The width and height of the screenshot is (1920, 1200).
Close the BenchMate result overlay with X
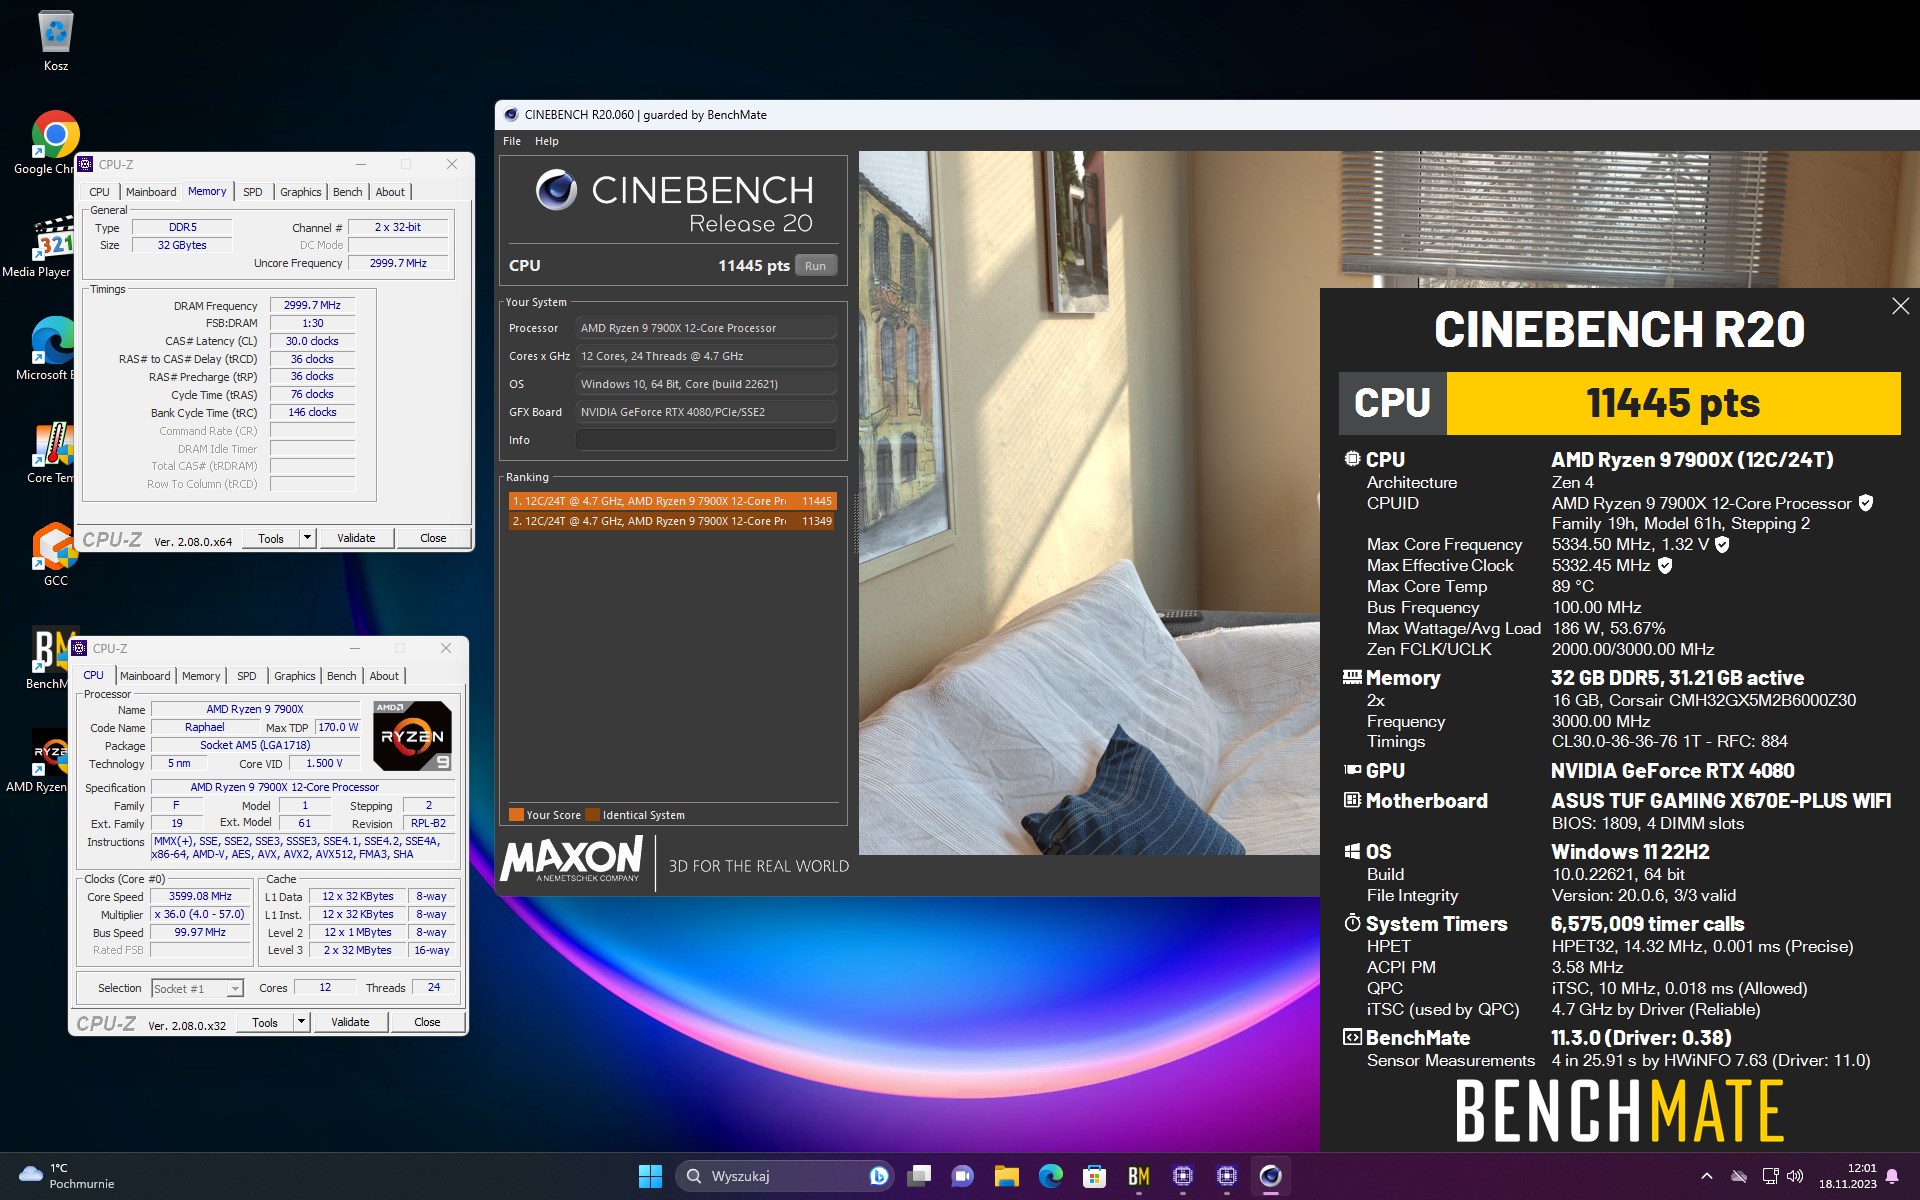click(1900, 307)
